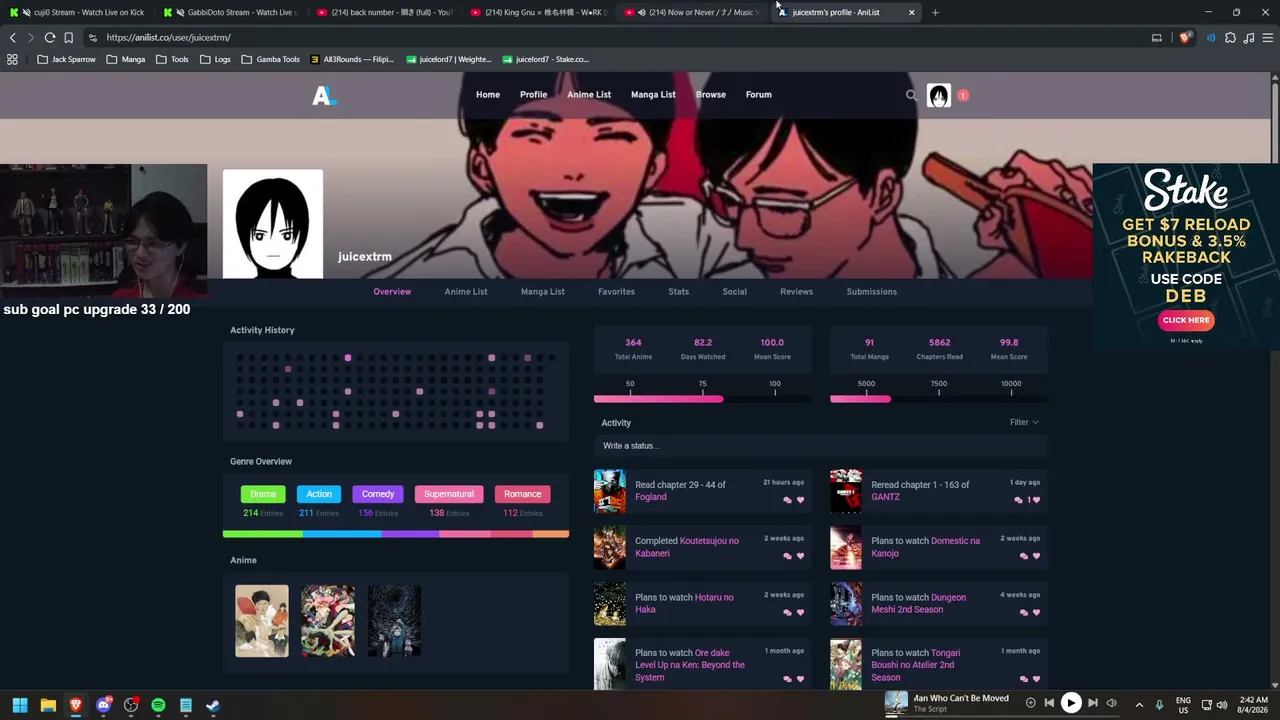This screenshot has width=1280, height=720.
Task: Select the Action genre tag
Action: click(319, 494)
